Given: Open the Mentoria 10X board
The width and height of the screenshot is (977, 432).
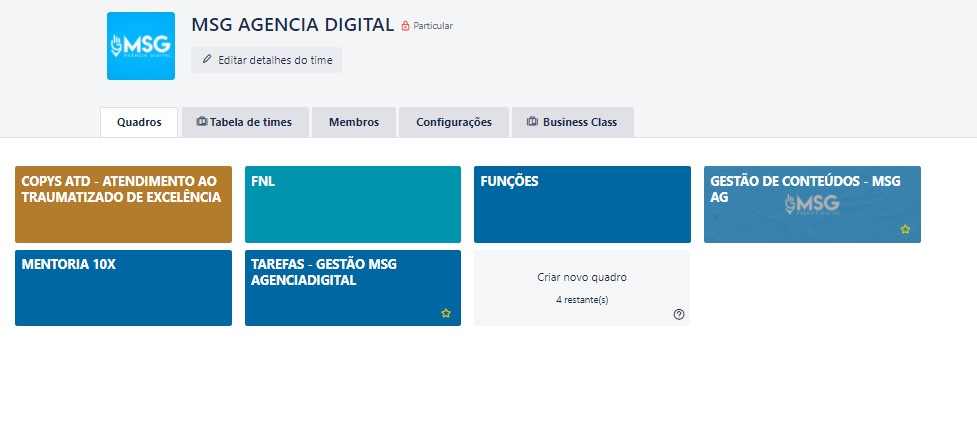Looking at the screenshot, I should [123, 288].
